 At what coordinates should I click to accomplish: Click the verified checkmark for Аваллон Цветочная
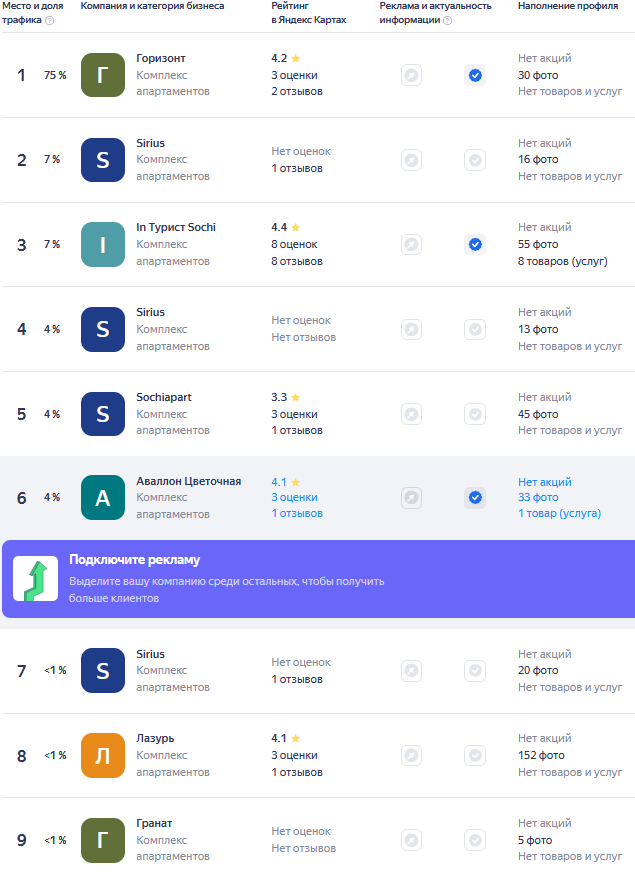coord(475,497)
